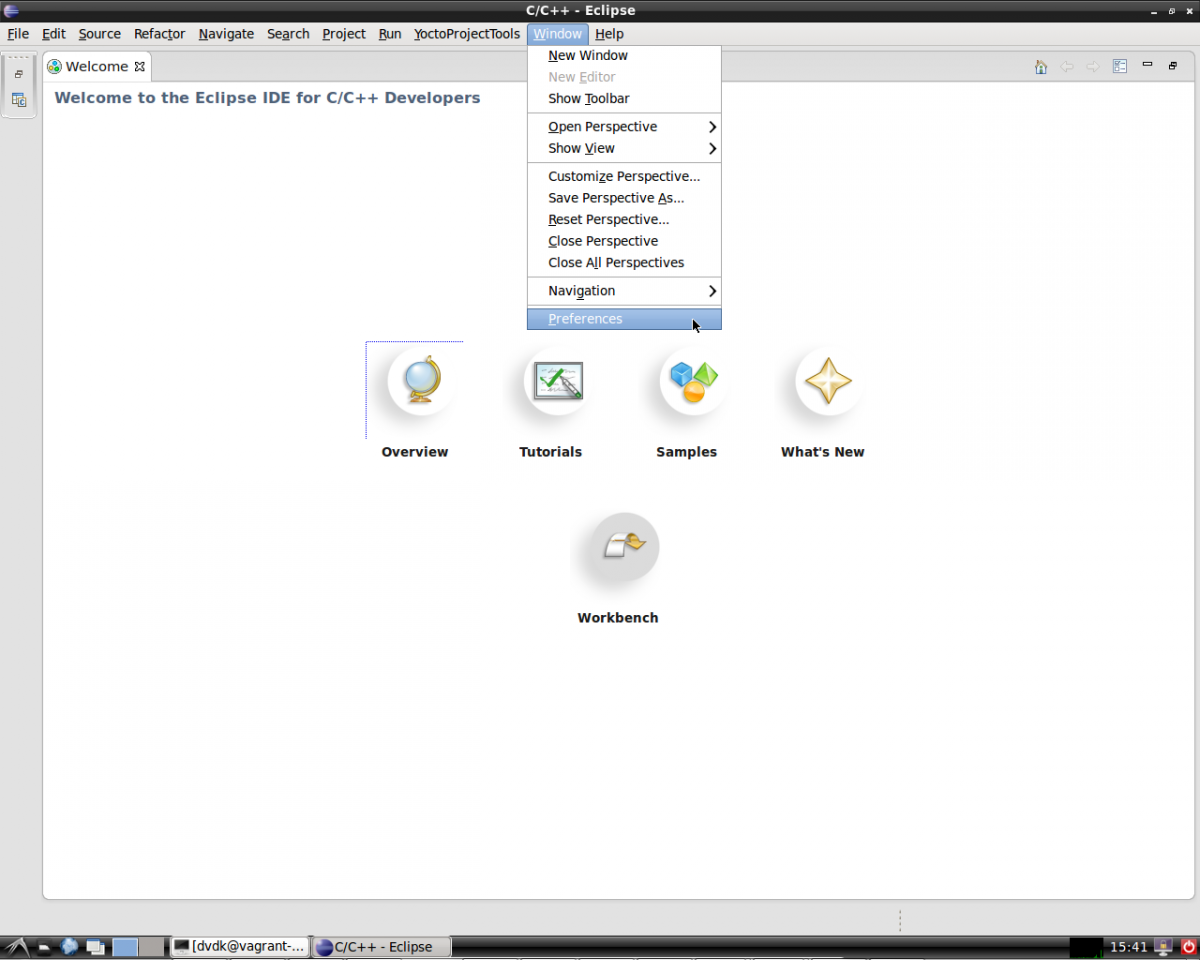
Task: Click the Samples shapes icon
Action: (693, 381)
